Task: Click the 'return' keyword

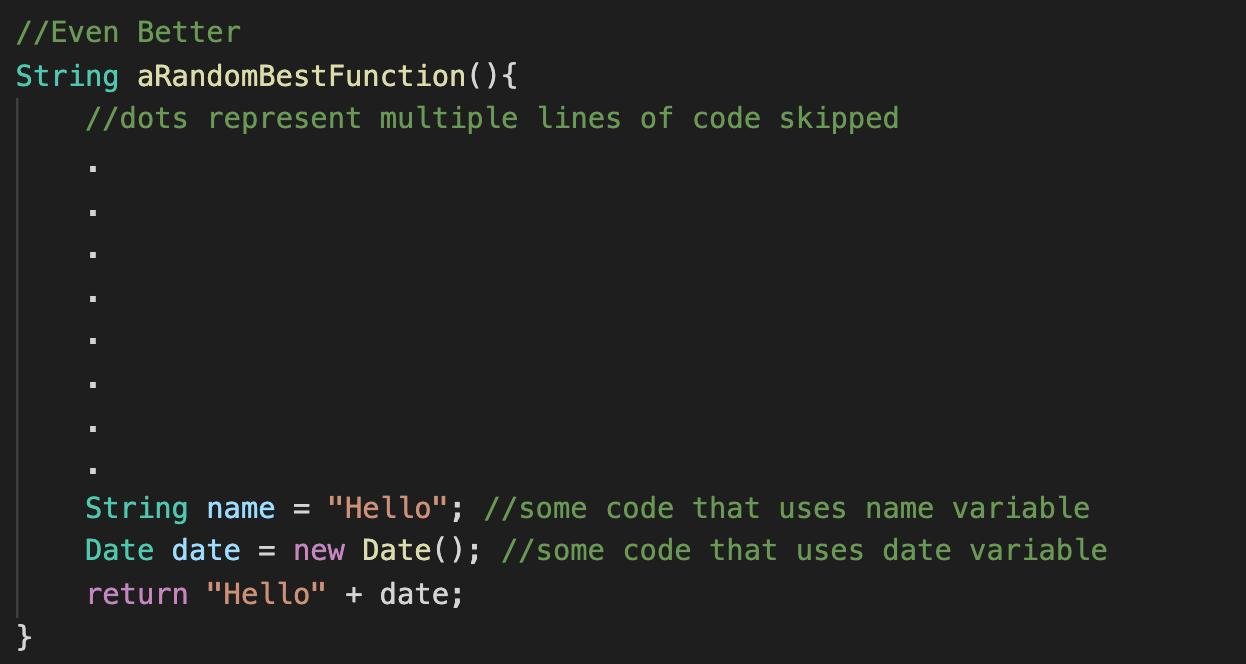Action: click(137, 594)
